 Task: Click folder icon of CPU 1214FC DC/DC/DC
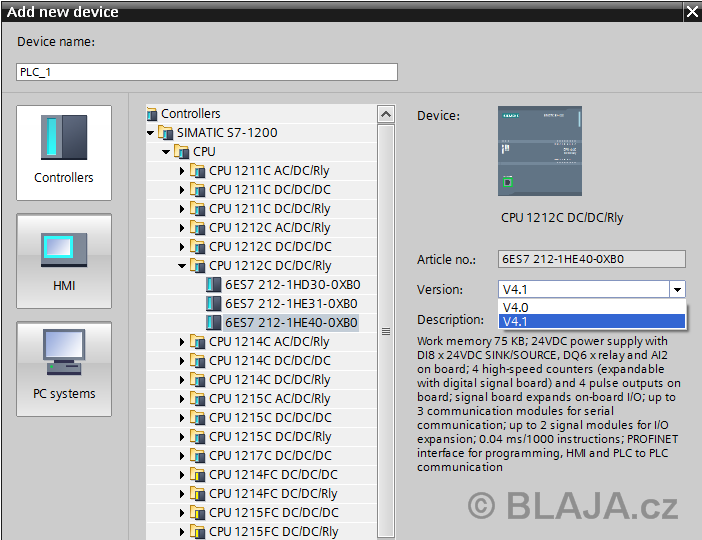(x=197, y=475)
